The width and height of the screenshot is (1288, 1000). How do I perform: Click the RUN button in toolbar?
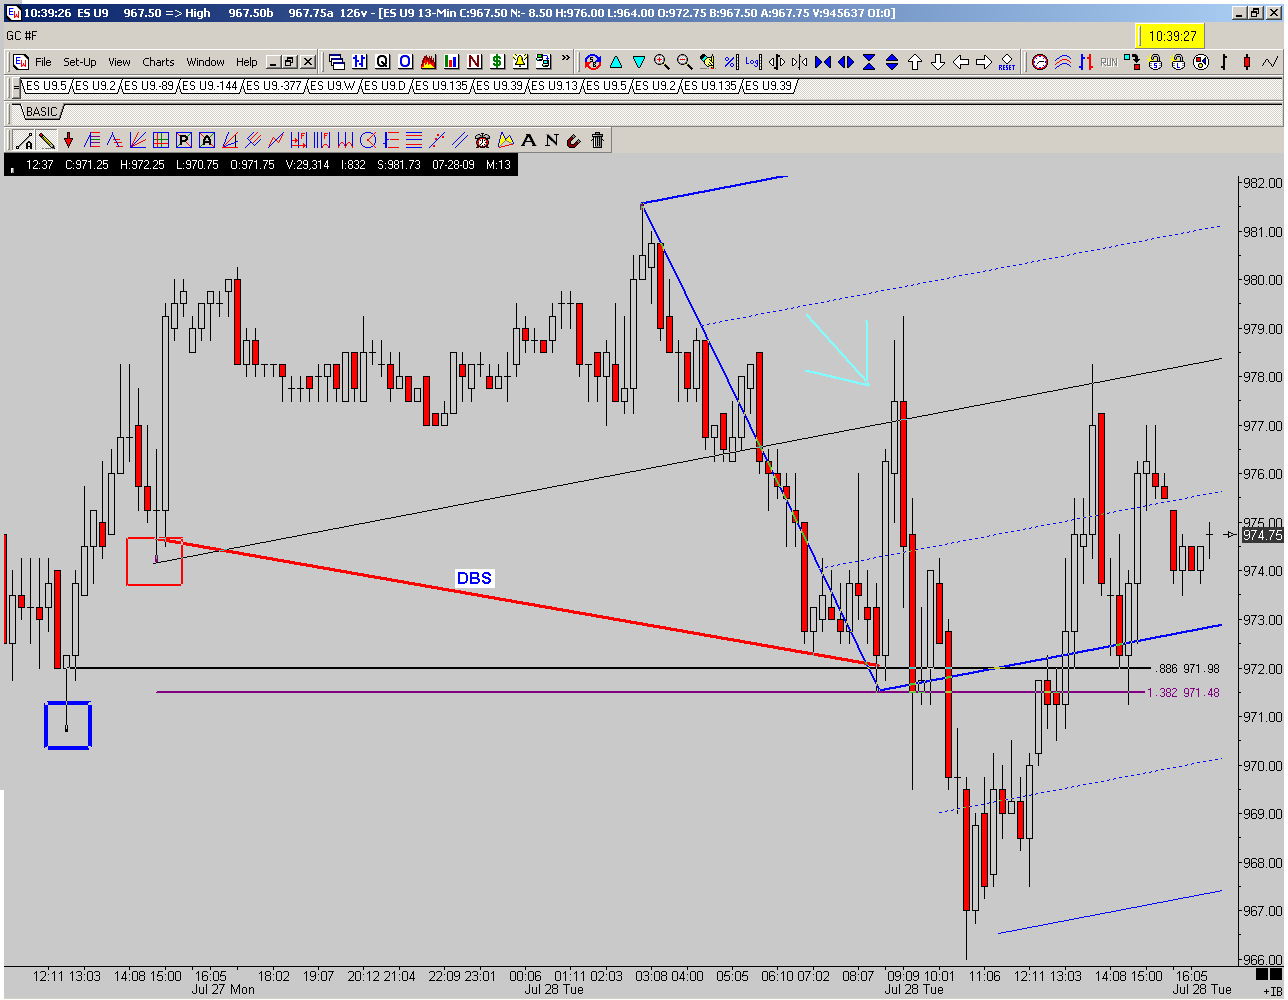[1109, 62]
